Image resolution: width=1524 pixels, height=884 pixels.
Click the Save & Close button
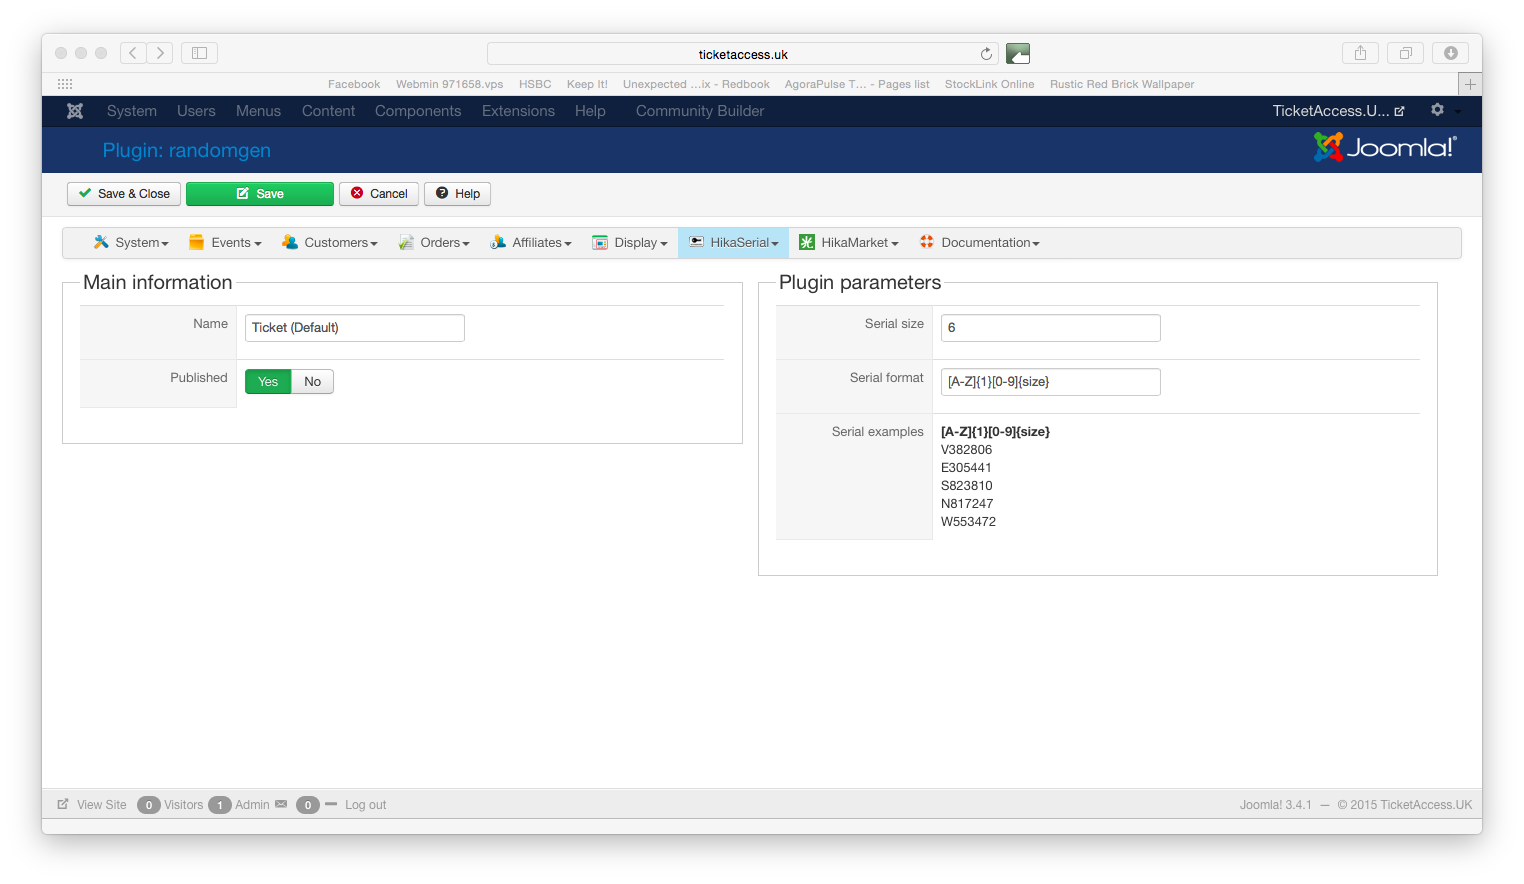(124, 194)
